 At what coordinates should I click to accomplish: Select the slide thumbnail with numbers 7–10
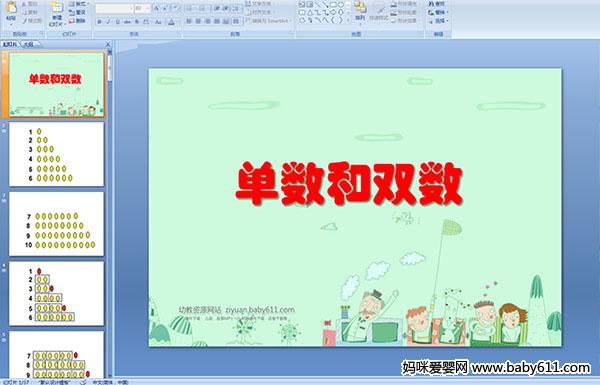56,224
